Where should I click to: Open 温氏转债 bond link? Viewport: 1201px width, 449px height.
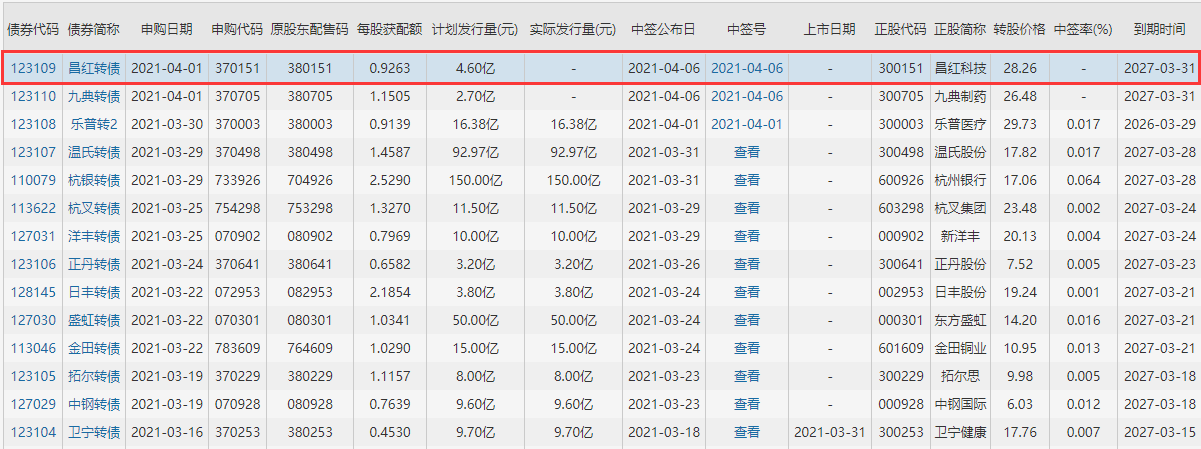94,153
